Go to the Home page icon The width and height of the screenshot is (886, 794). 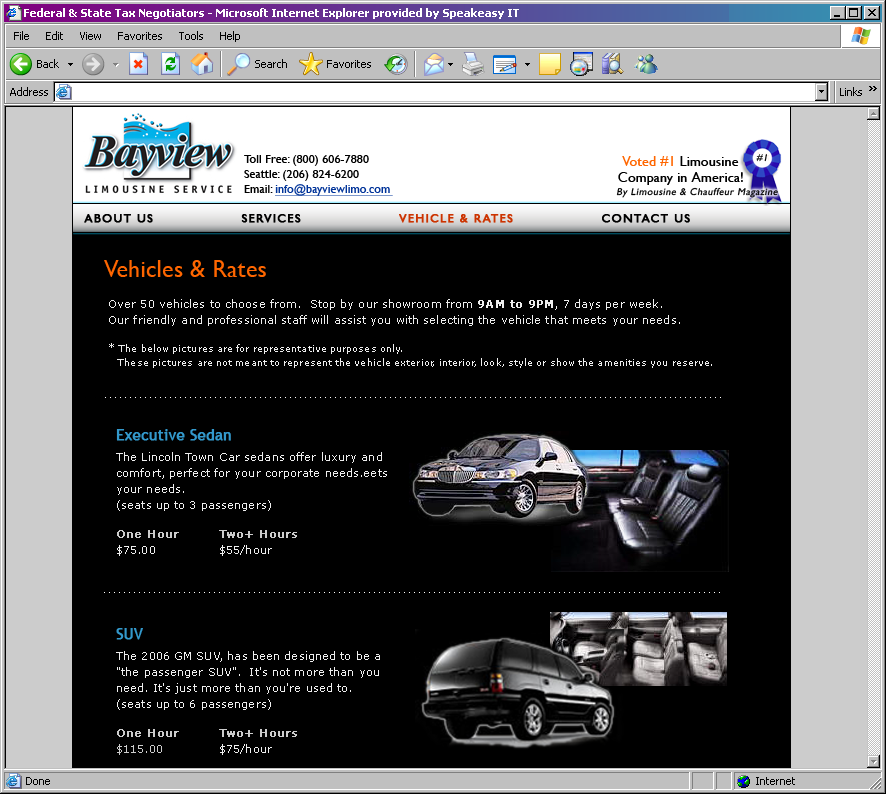(x=202, y=64)
